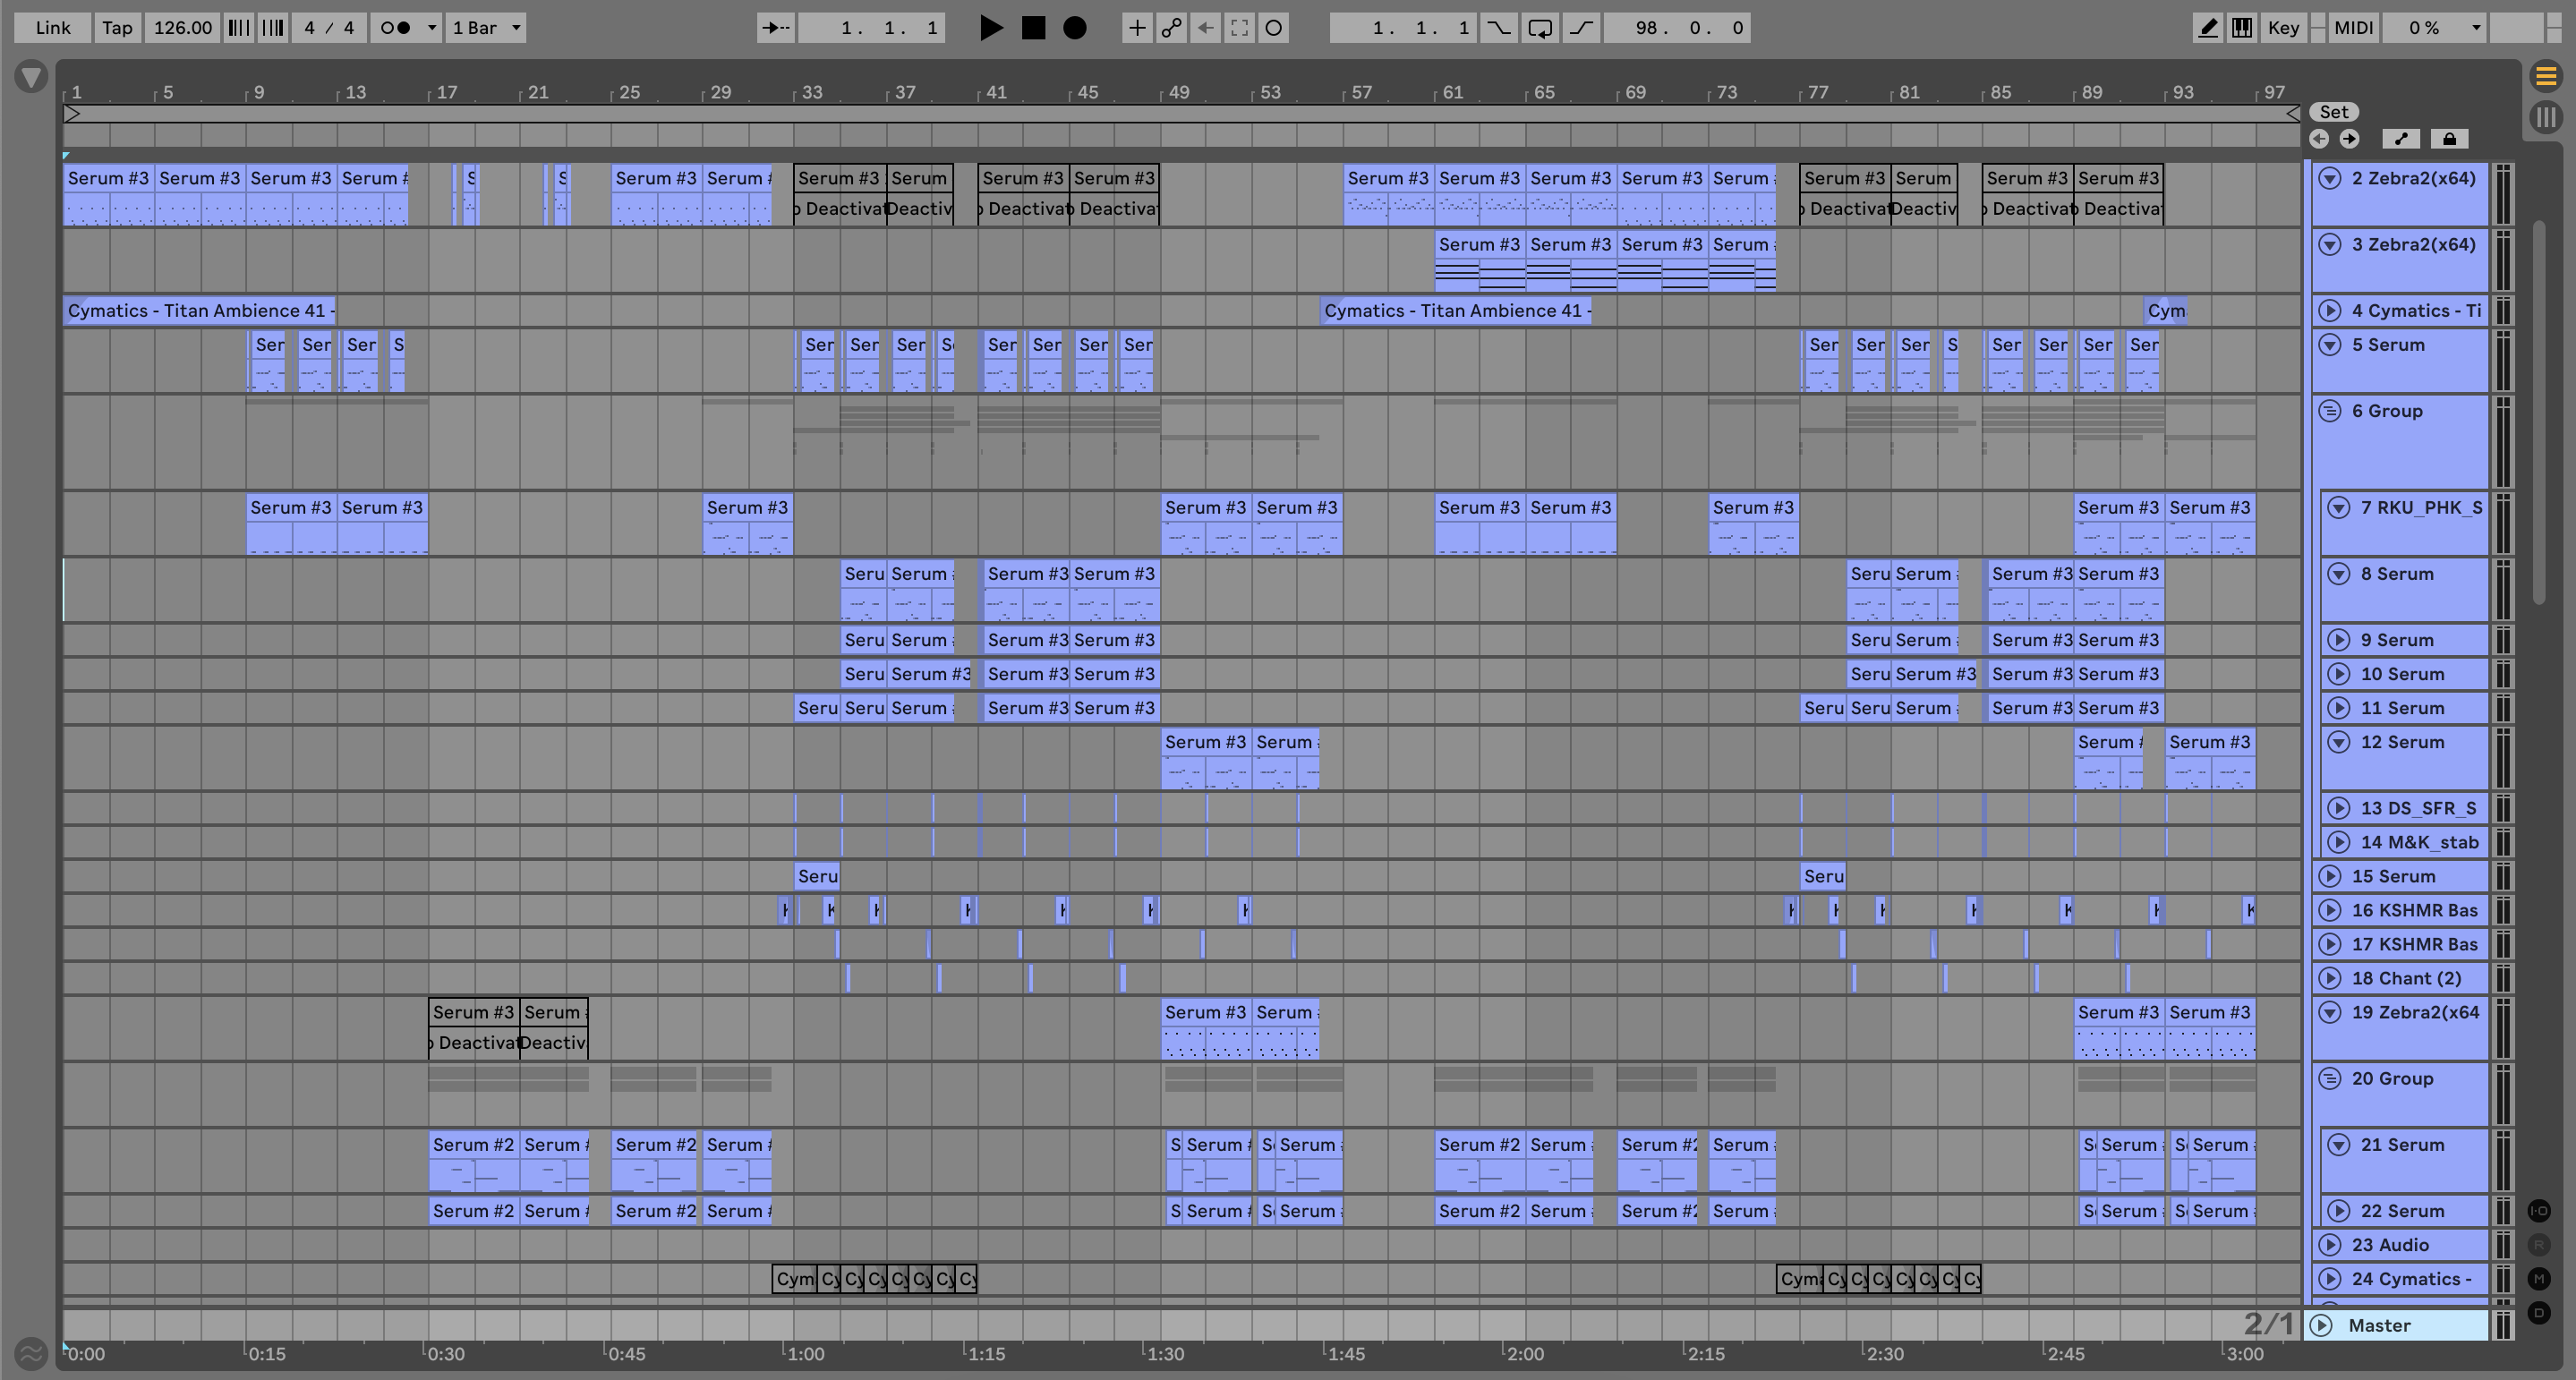Toggle the Computer MIDI Keyboard icon
The width and height of the screenshot is (2576, 1380).
coord(2242,28)
